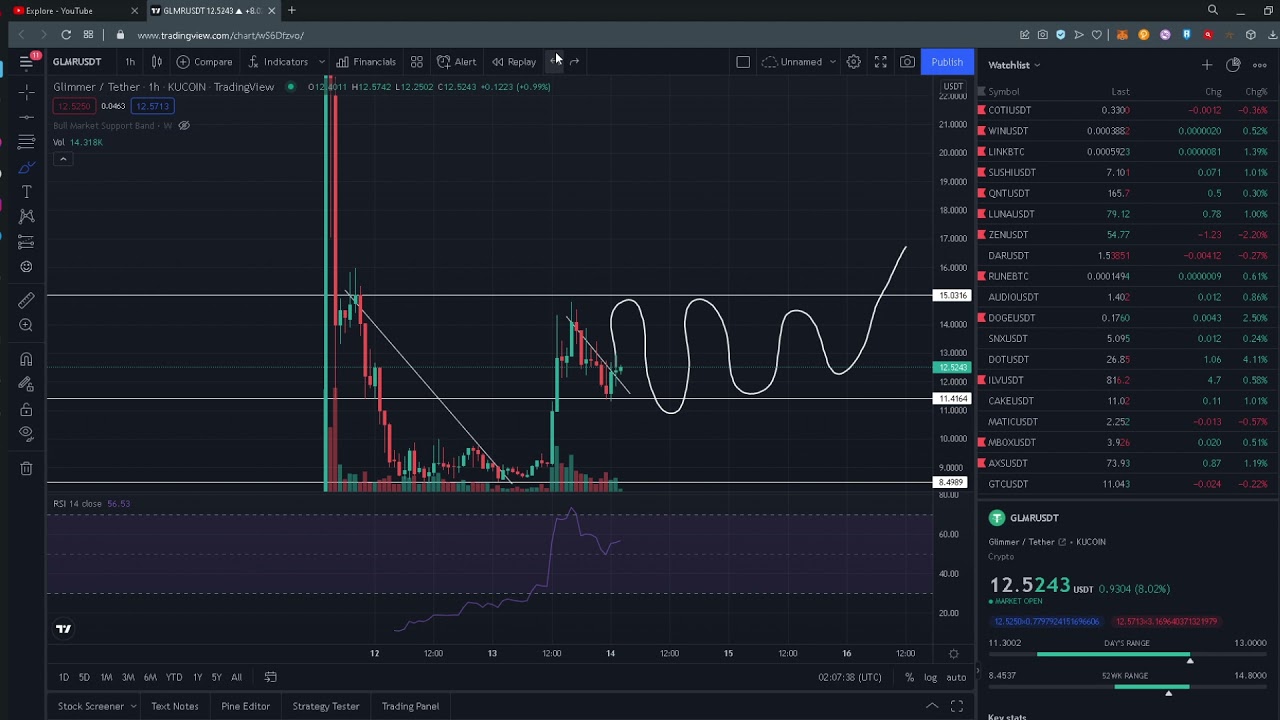
Task: Select the Text annotation tool
Action: click(26, 192)
